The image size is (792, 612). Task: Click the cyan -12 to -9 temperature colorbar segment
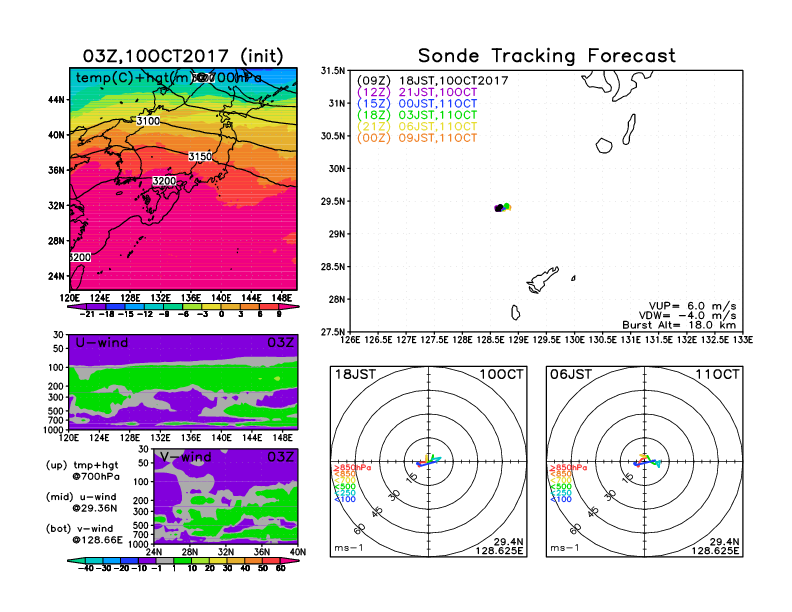154,307
